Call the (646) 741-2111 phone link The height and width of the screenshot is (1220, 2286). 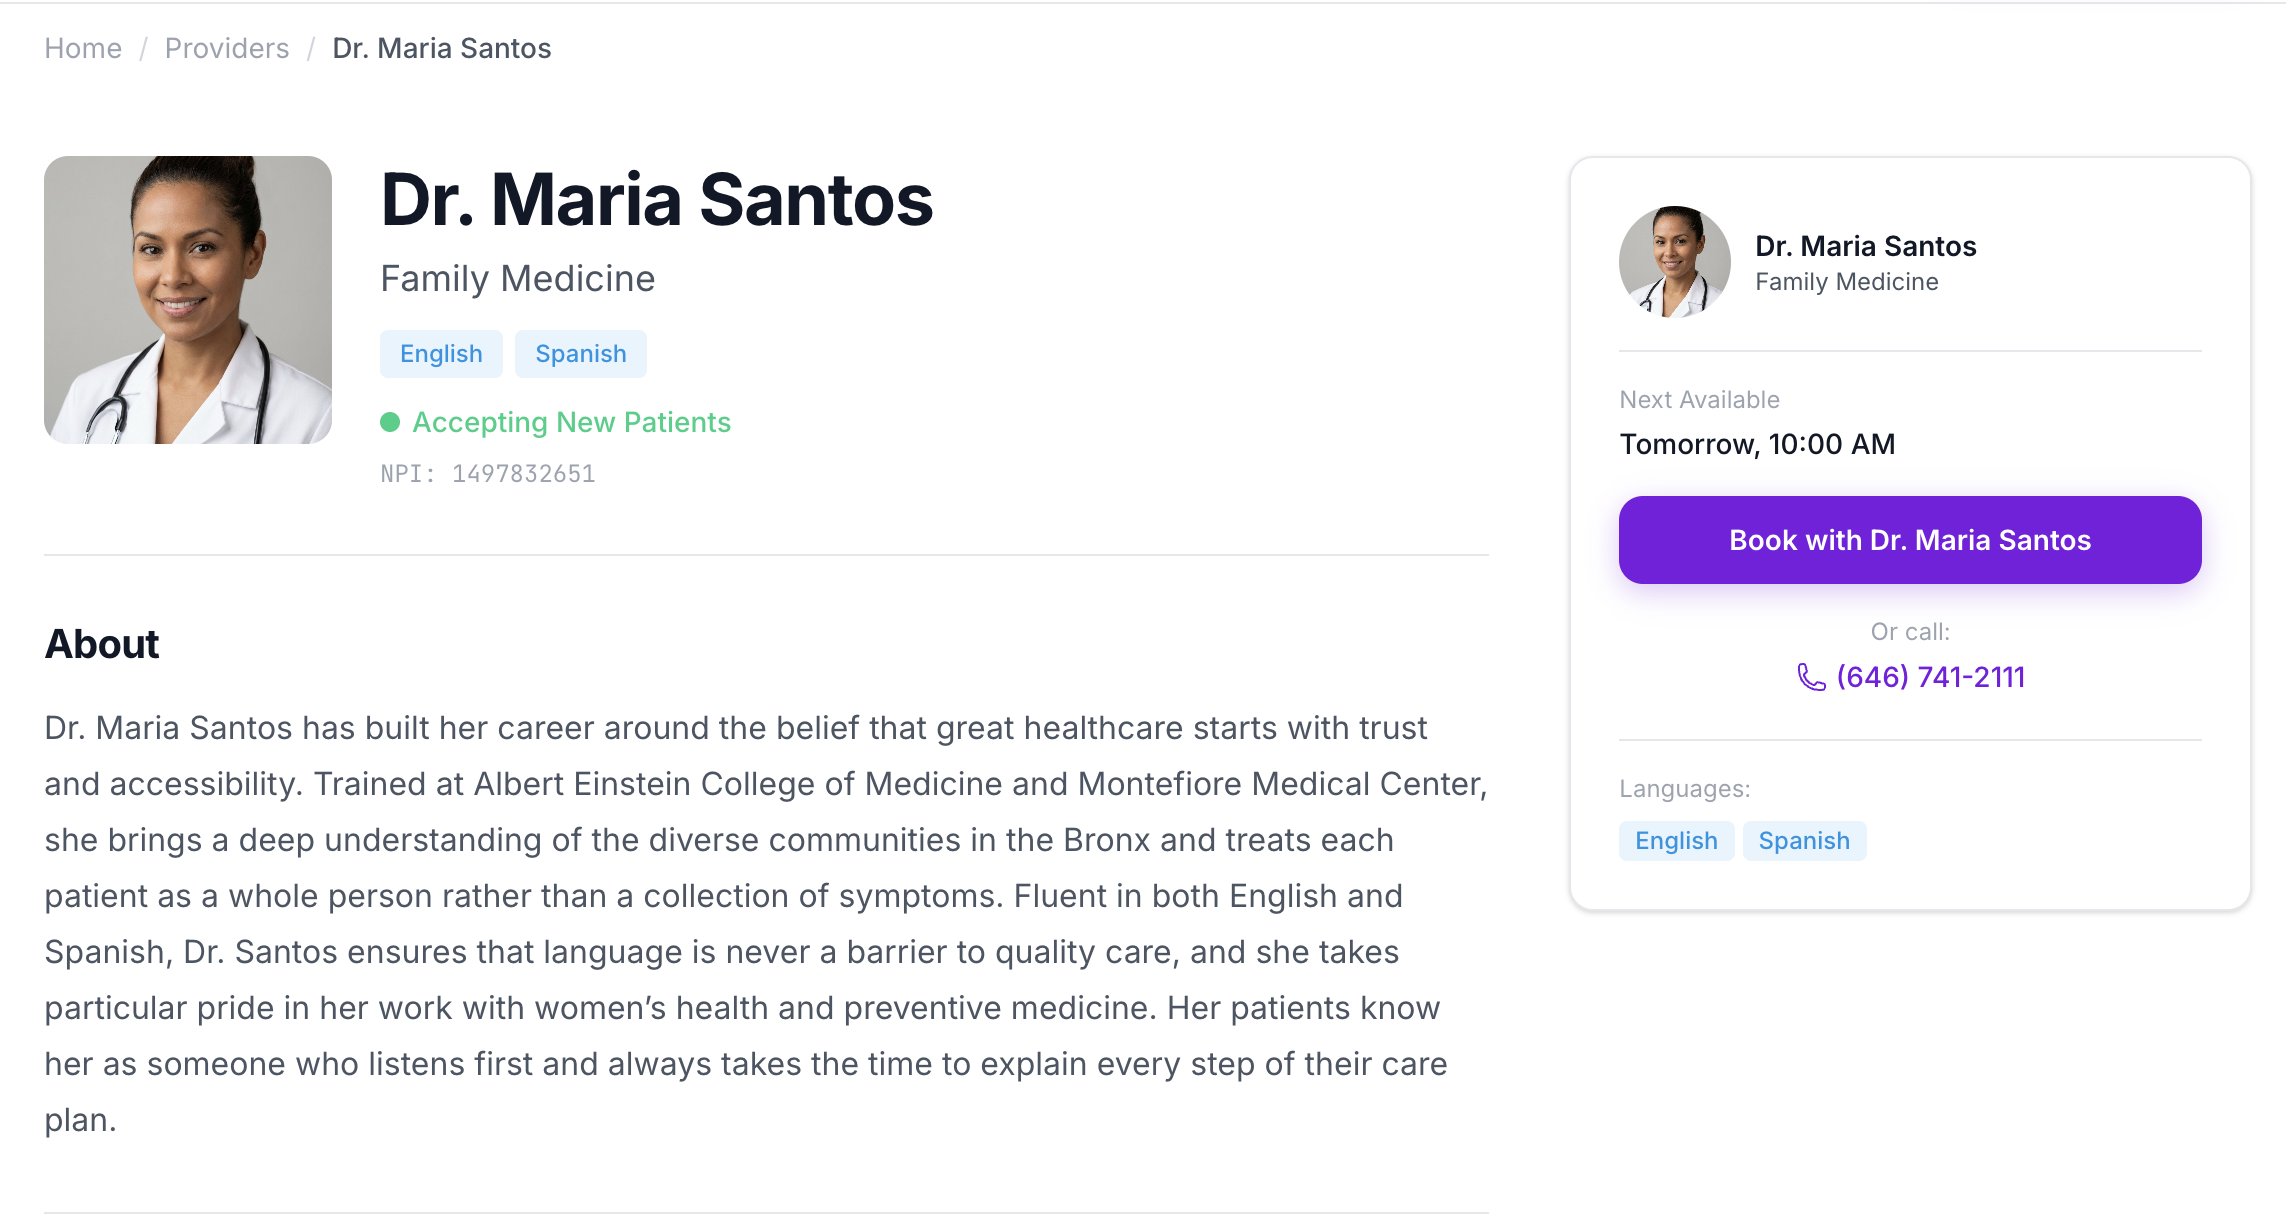(1930, 677)
